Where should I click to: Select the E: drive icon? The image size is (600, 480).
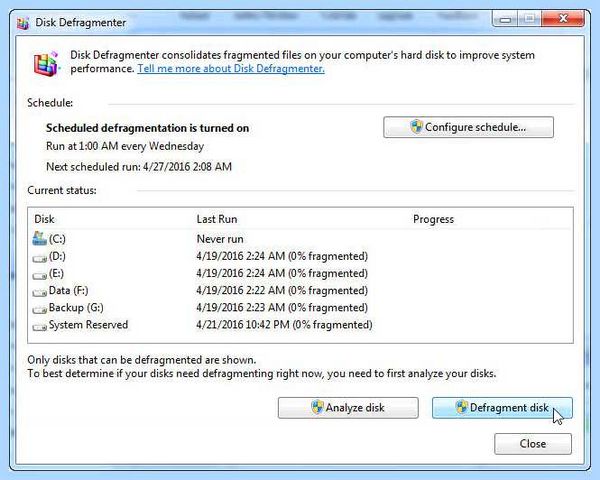pos(39,276)
